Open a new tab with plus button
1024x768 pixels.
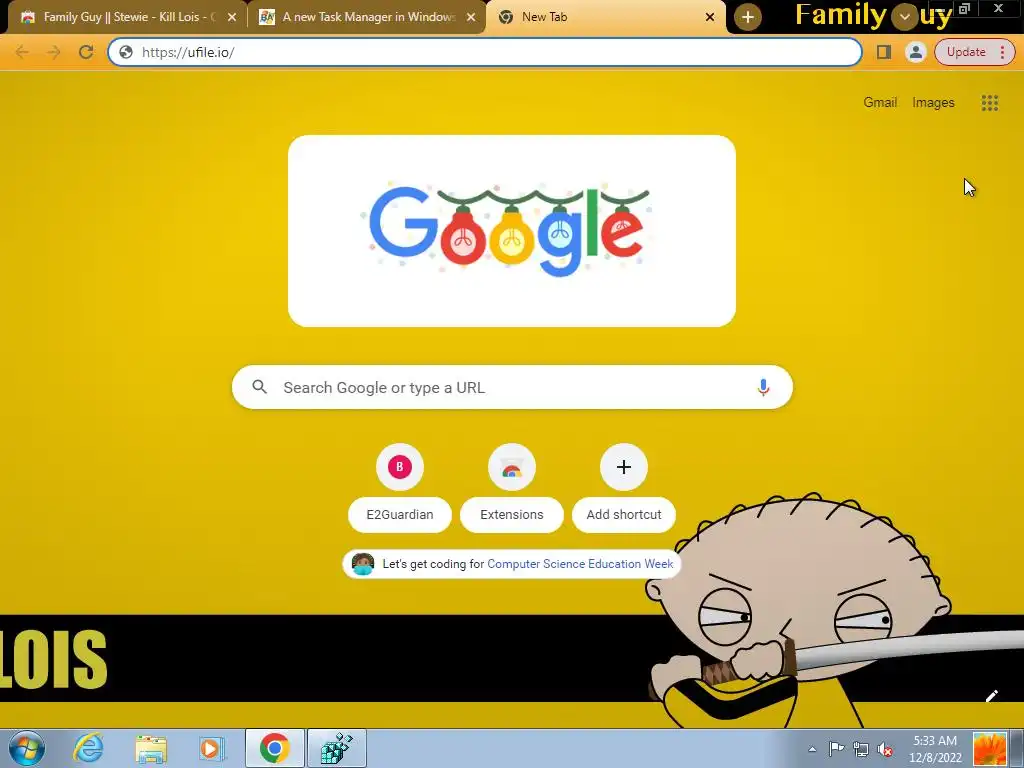pos(748,18)
